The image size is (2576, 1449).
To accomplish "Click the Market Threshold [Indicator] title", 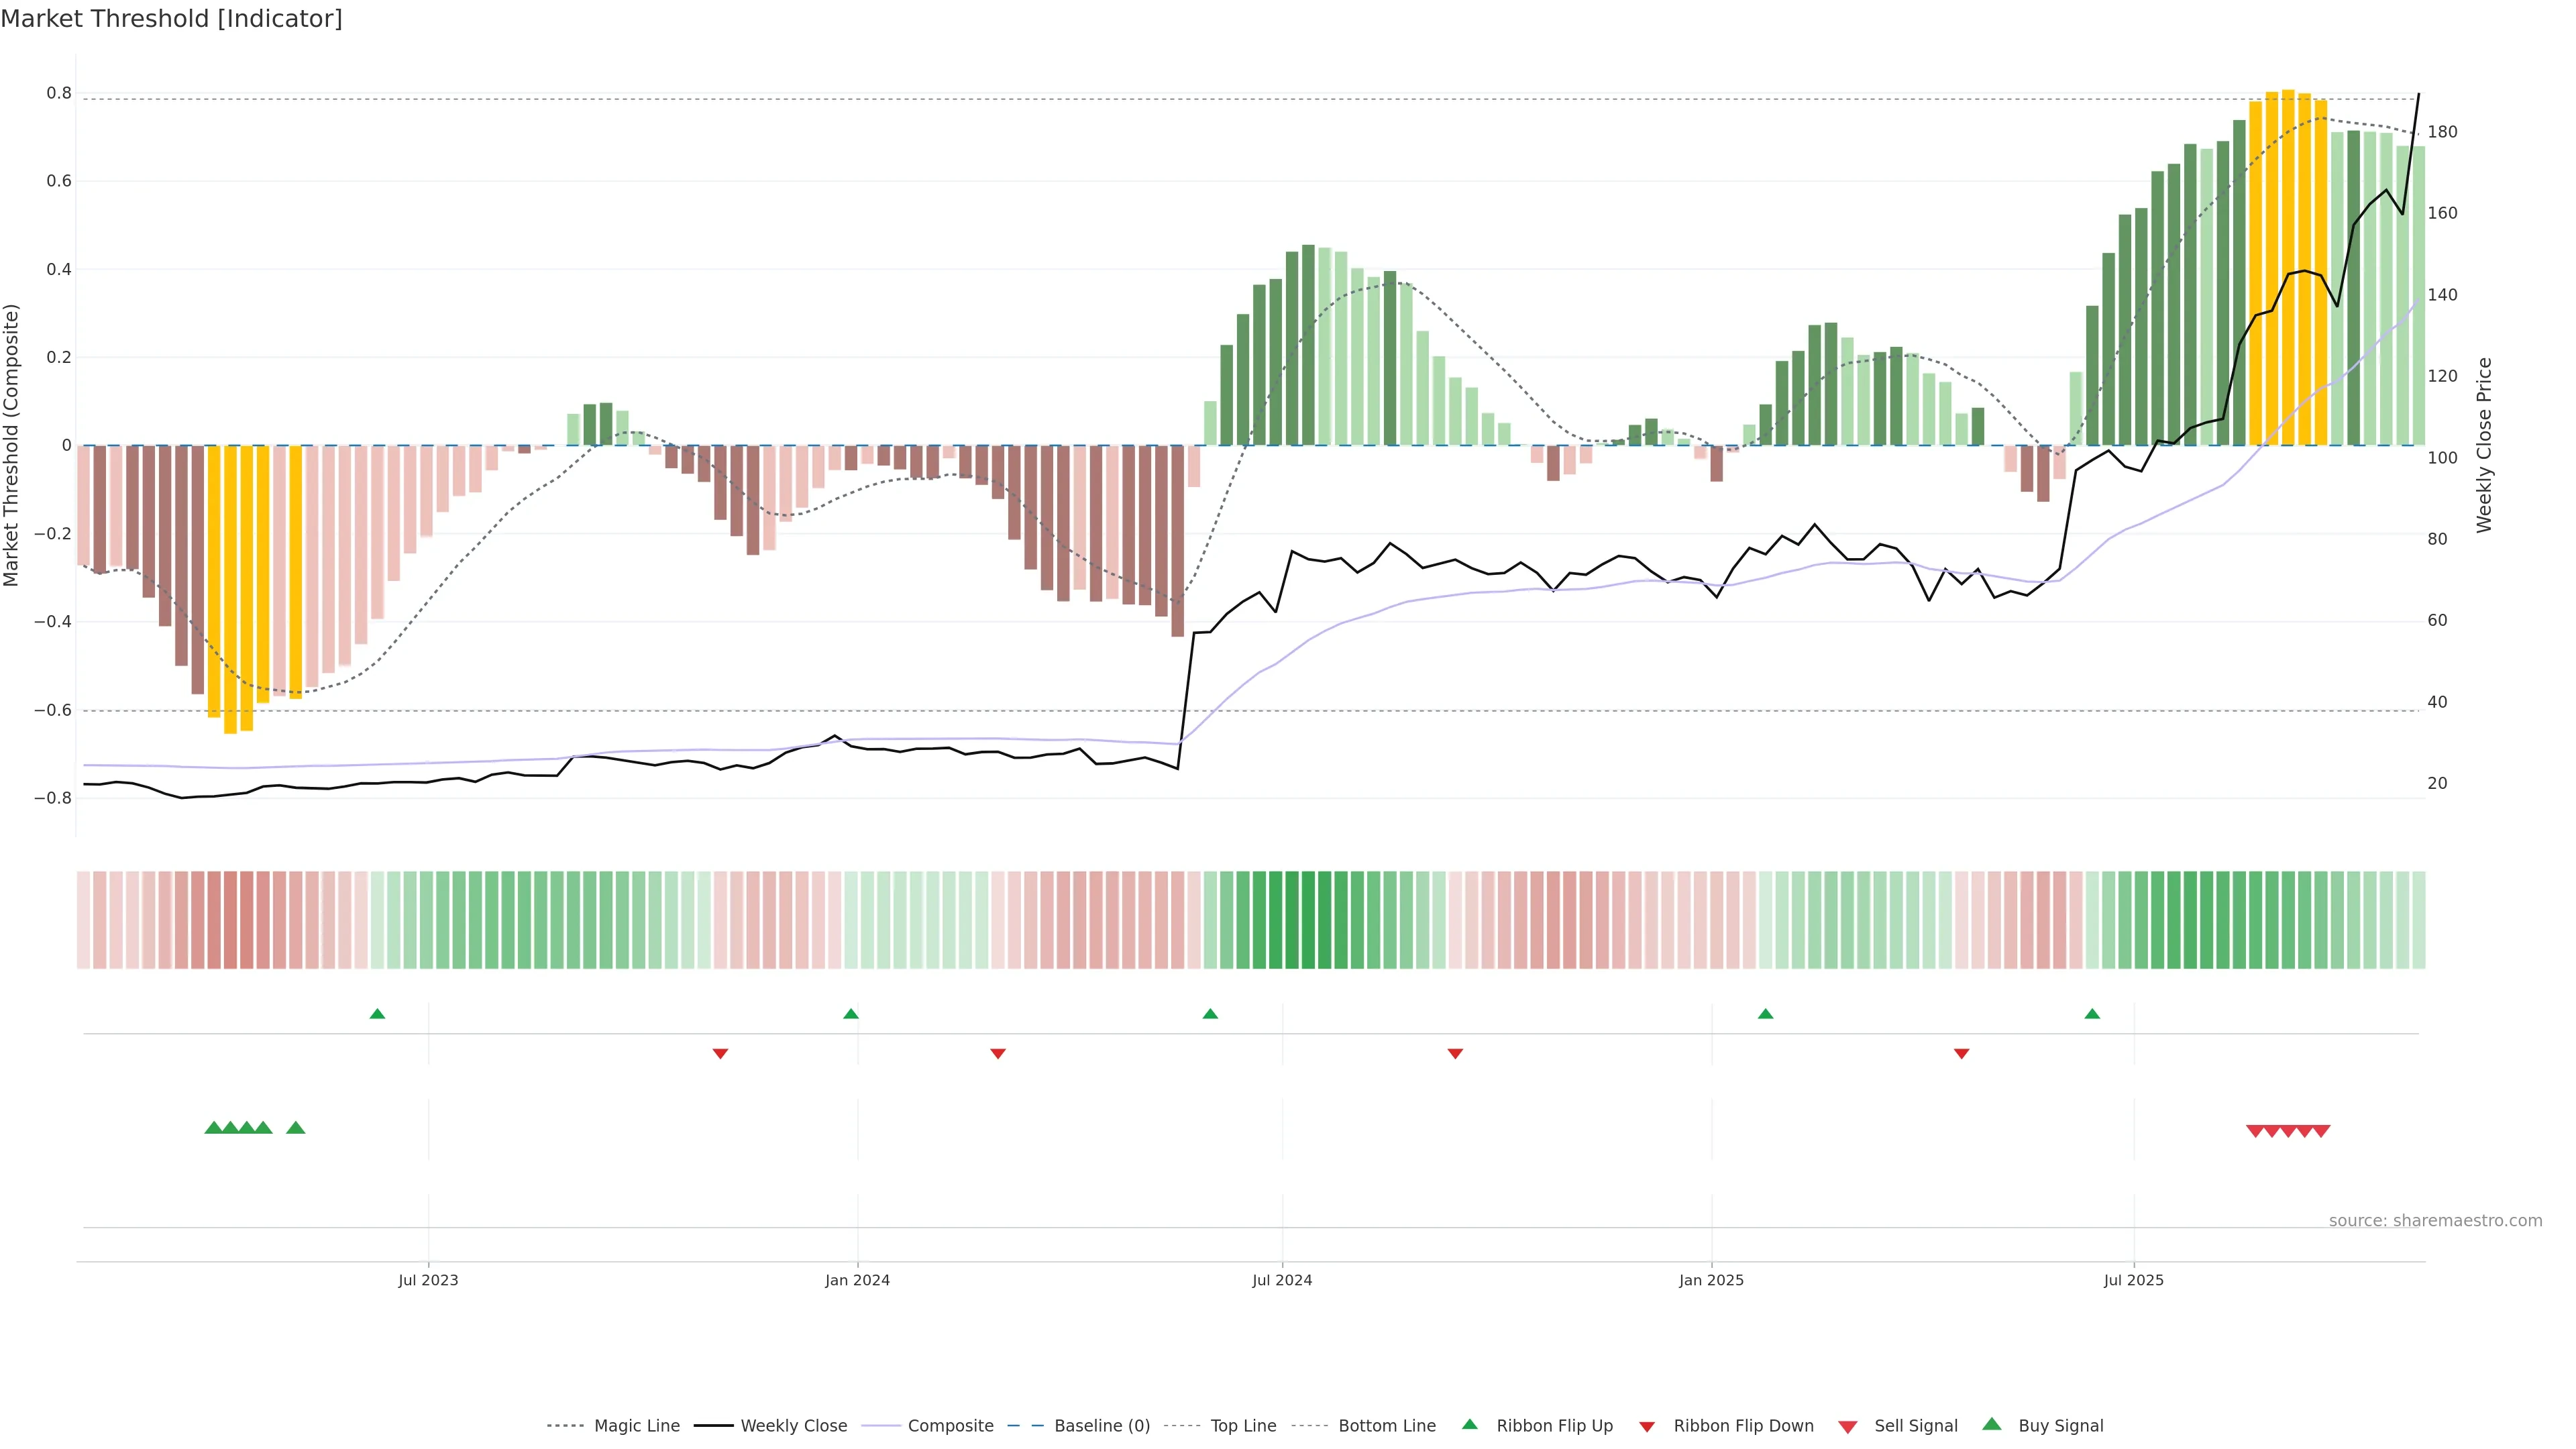I will (x=171, y=19).
